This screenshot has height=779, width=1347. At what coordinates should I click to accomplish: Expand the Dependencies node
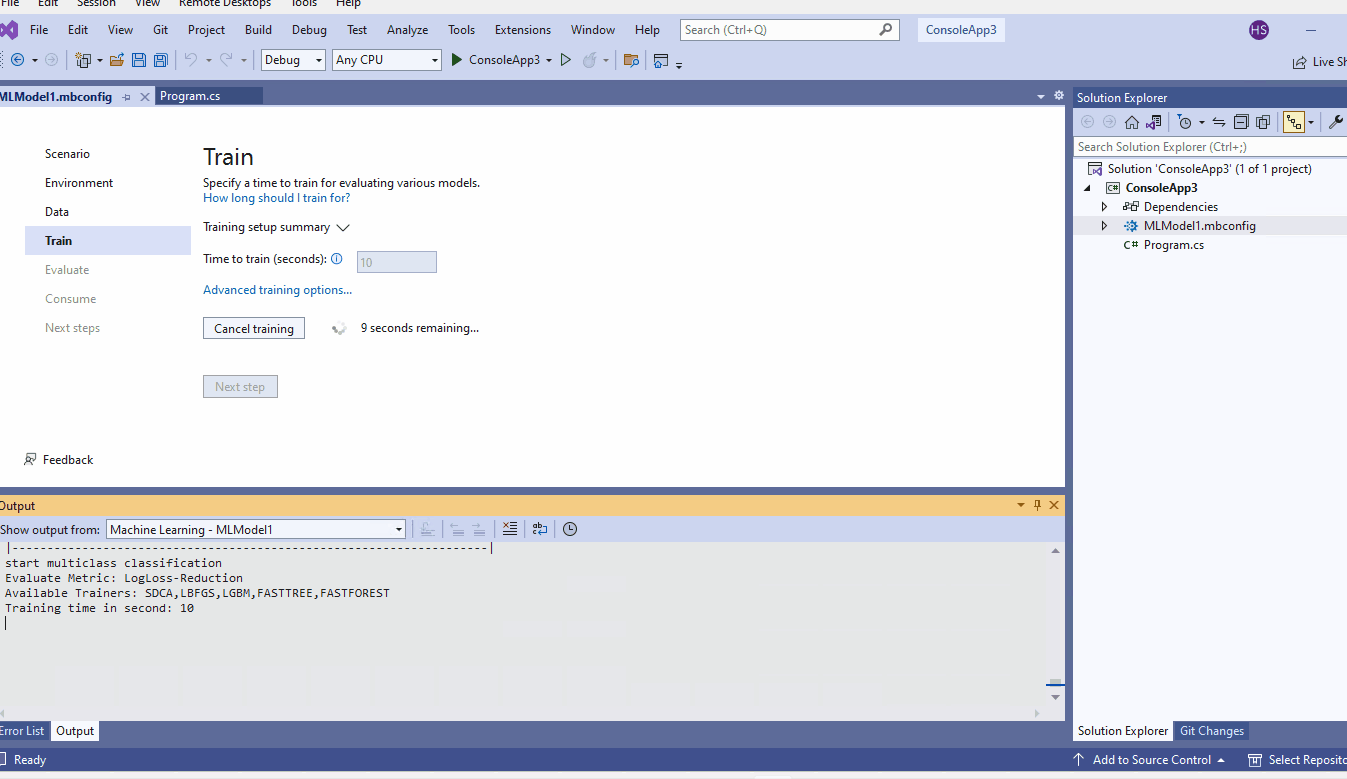(1104, 207)
